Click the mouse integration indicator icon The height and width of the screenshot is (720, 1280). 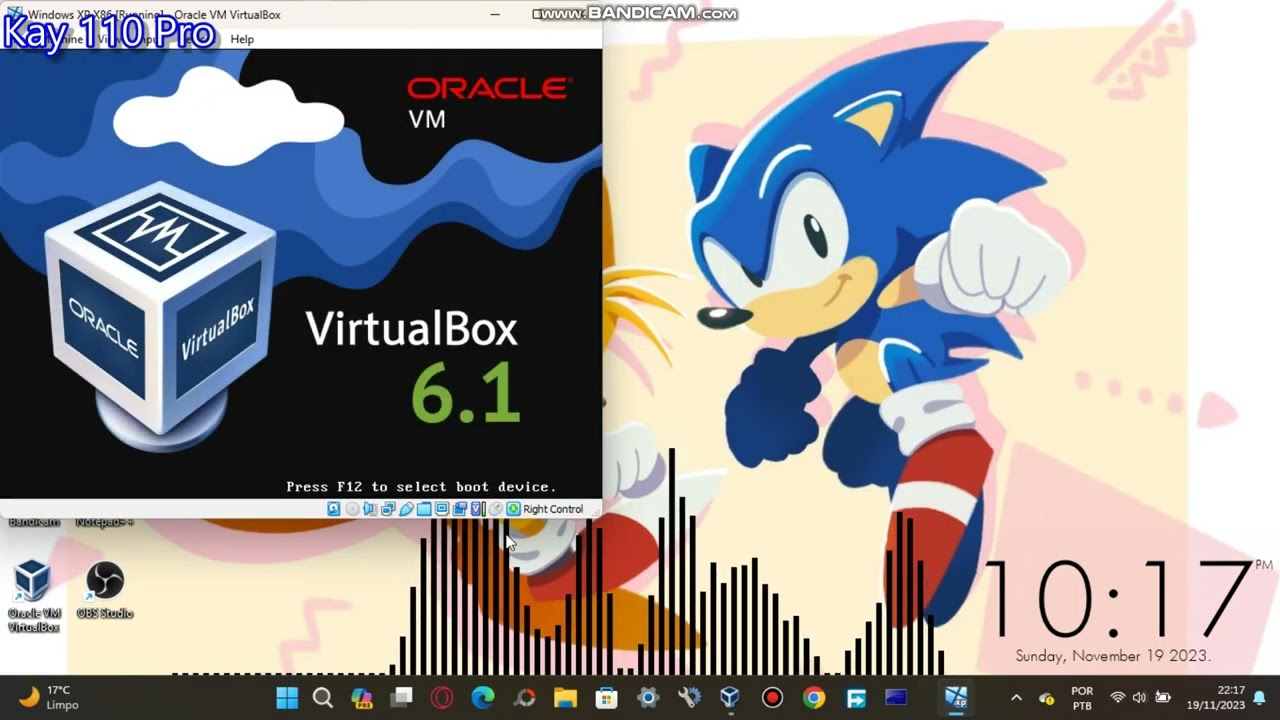click(496, 509)
